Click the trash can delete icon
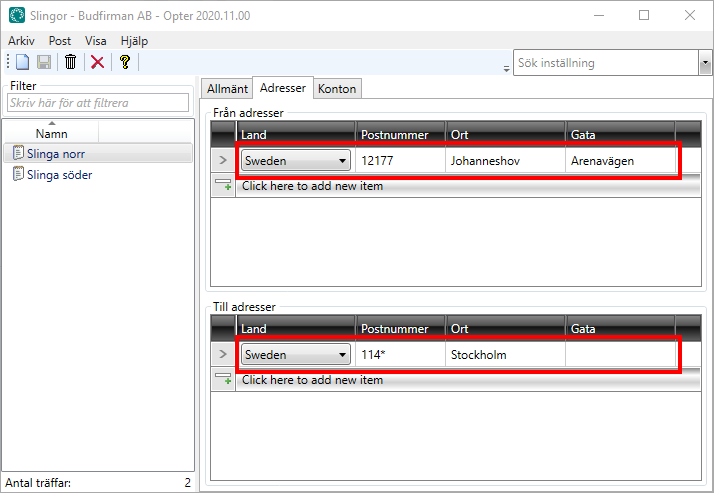This screenshot has width=714, height=493. tap(71, 62)
